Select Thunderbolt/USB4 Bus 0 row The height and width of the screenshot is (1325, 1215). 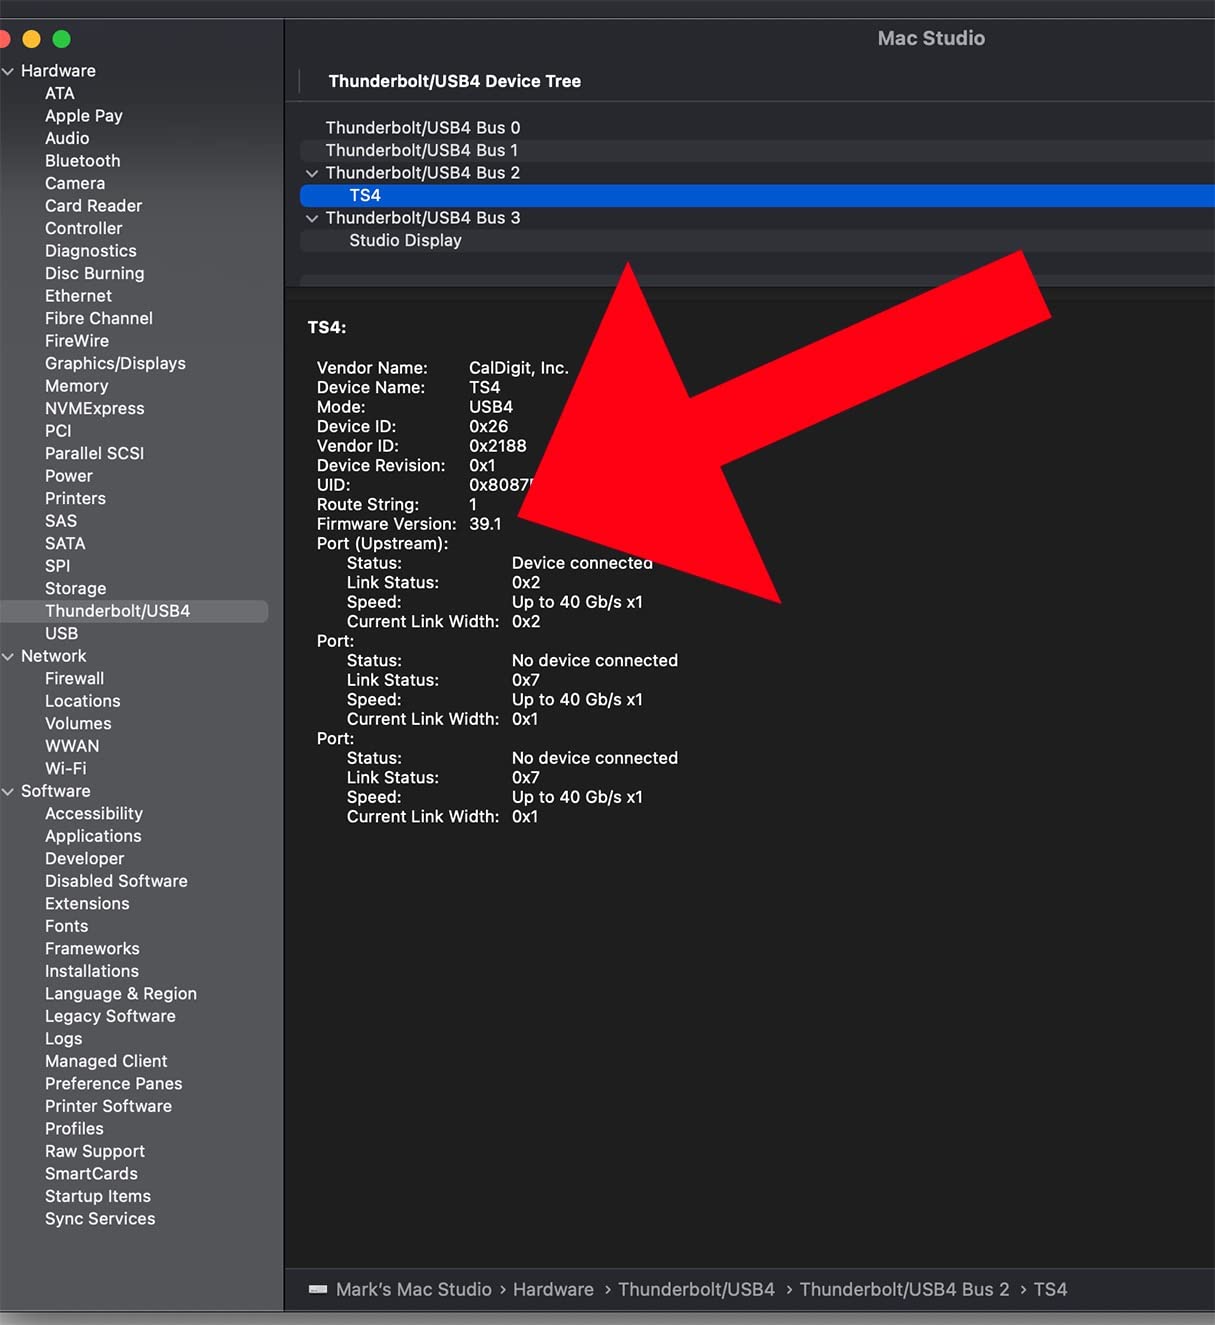(x=757, y=128)
